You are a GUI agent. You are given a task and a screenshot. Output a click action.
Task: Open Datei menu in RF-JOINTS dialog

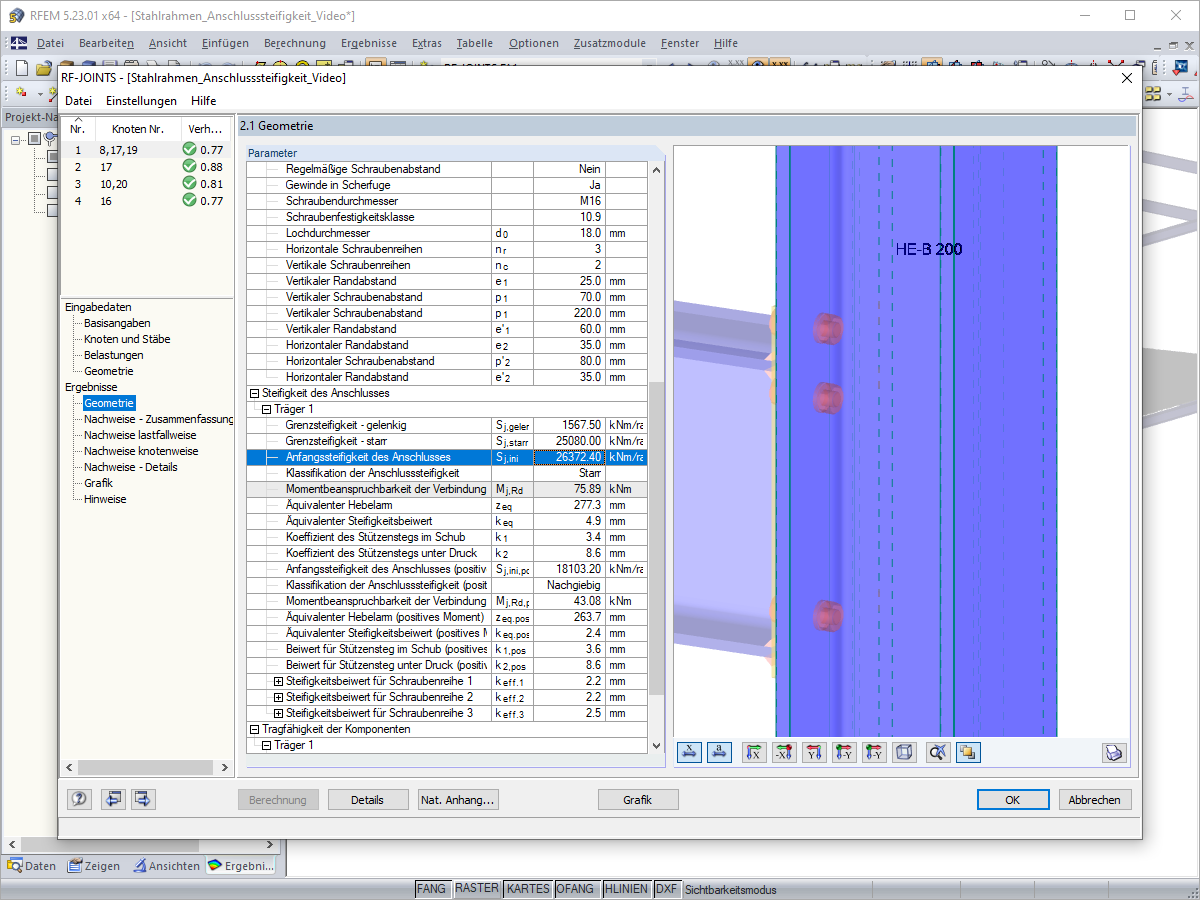click(78, 101)
